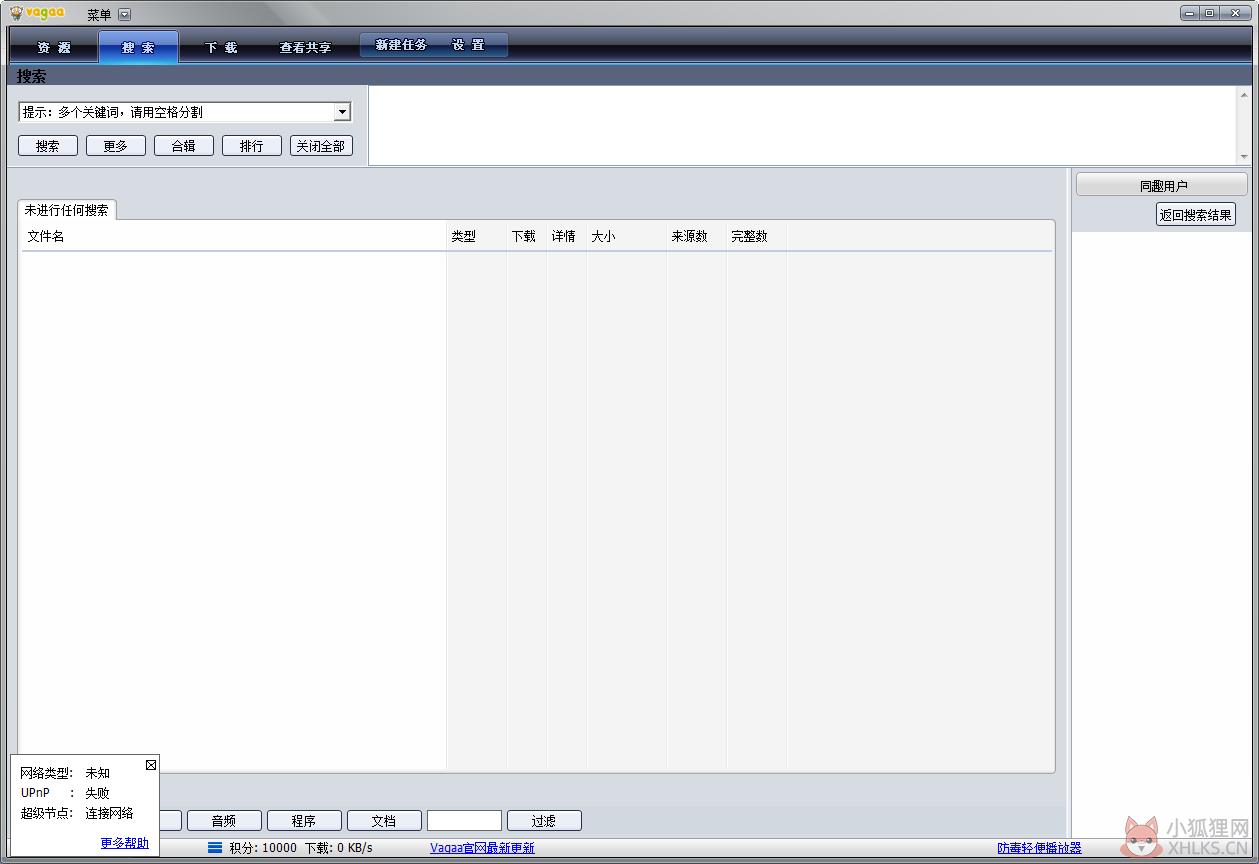Maximize the Vagaa window

tap(1209, 13)
